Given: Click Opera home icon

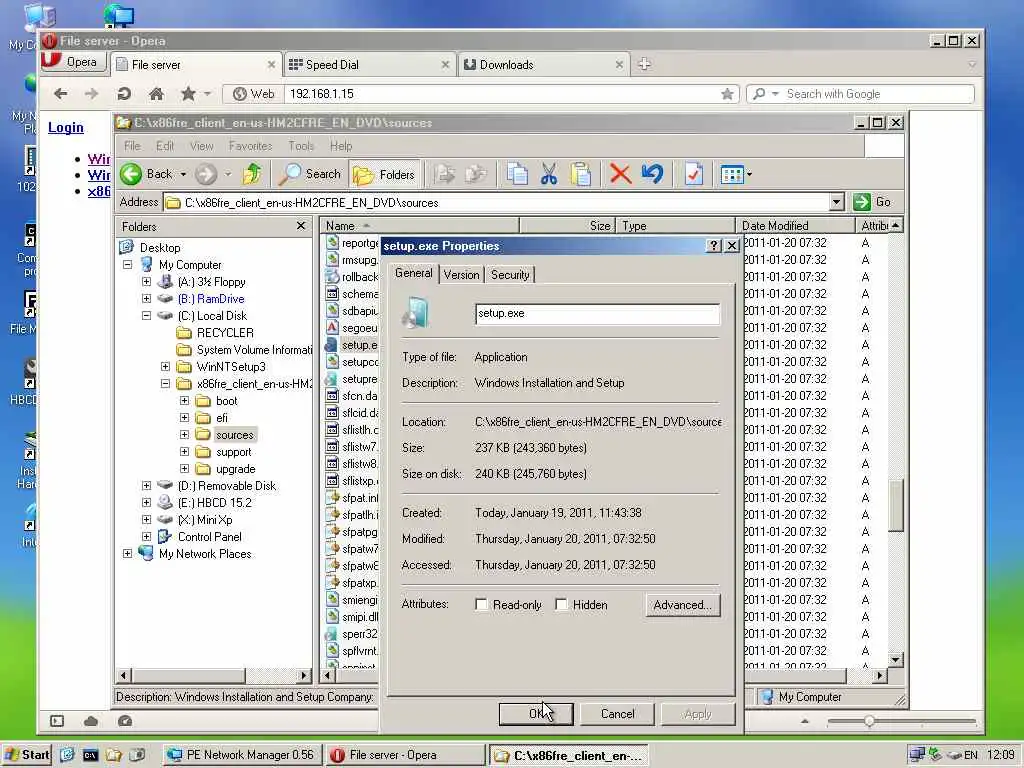Looking at the screenshot, I should tap(156, 94).
